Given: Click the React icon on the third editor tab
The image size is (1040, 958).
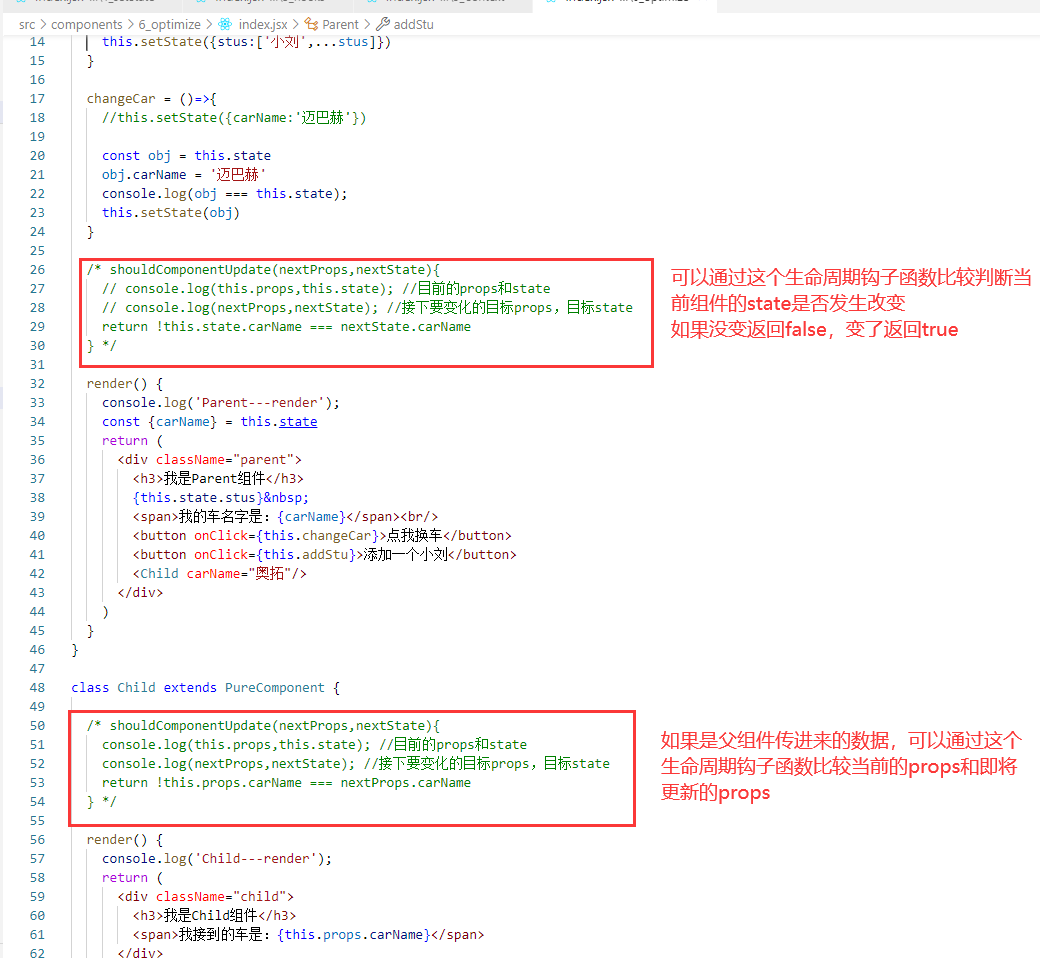Looking at the screenshot, I should [370, 3].
